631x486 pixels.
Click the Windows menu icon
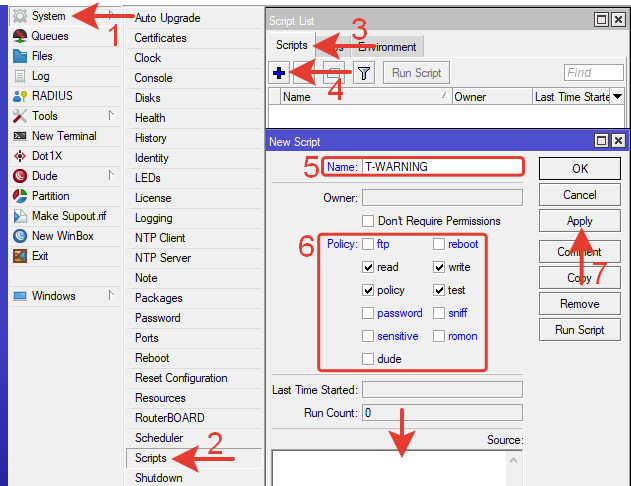tap(20, 296)
